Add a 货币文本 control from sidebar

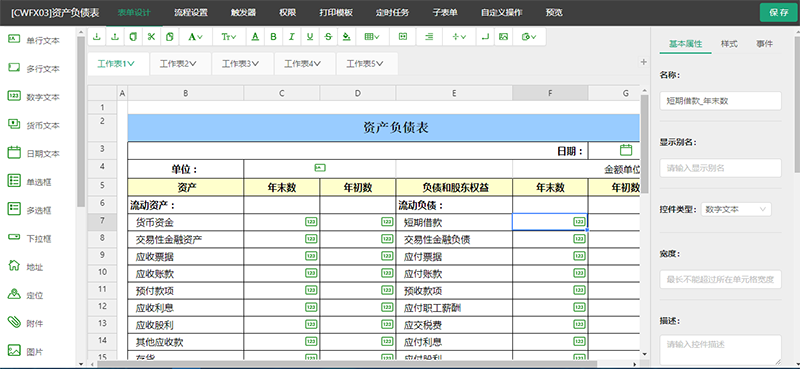click(34, 125)
